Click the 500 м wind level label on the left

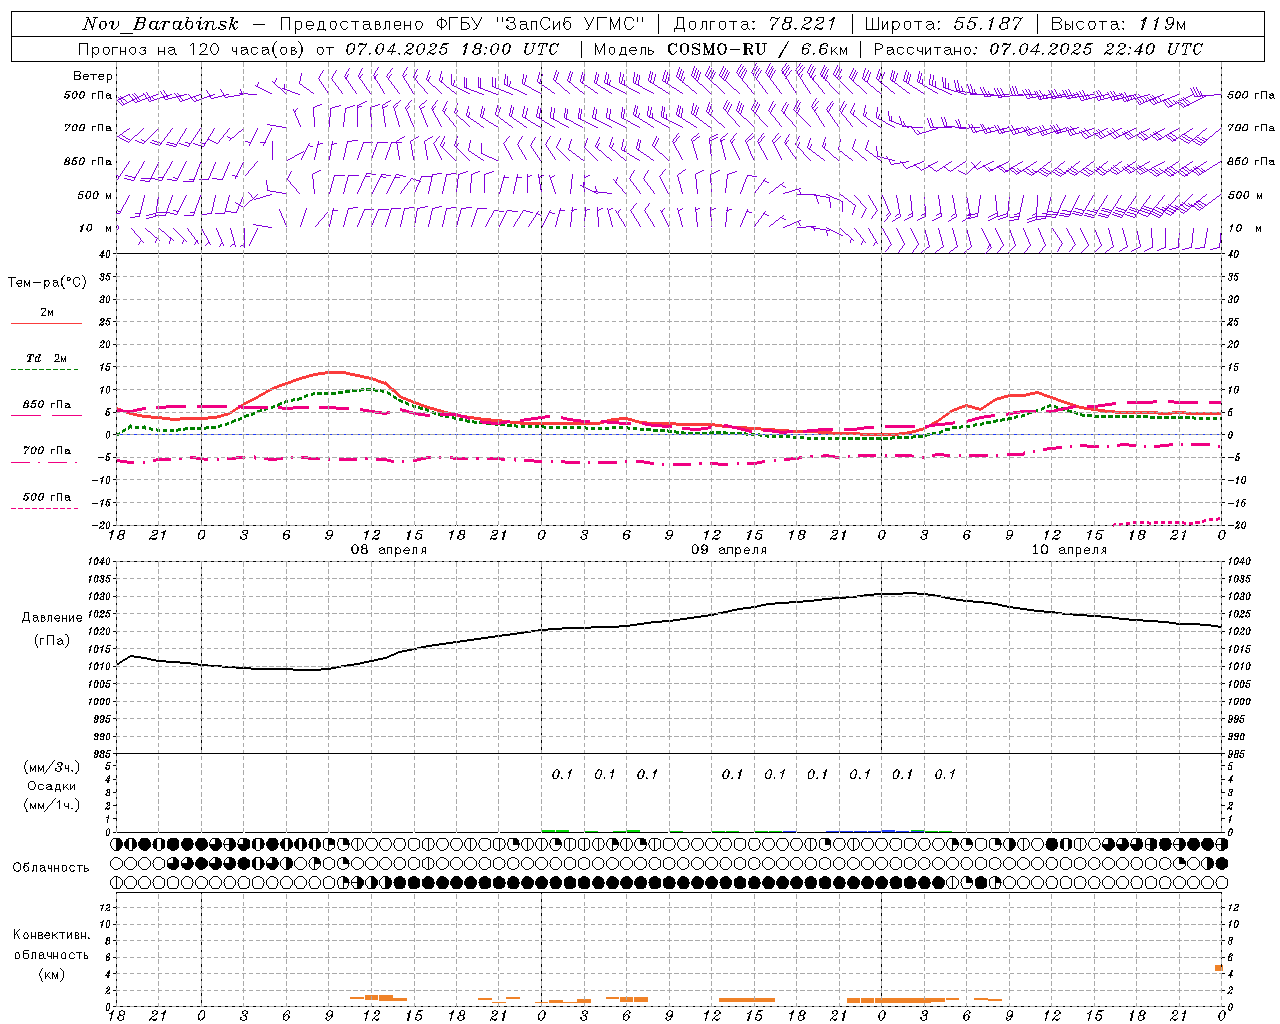click(95, 195)
